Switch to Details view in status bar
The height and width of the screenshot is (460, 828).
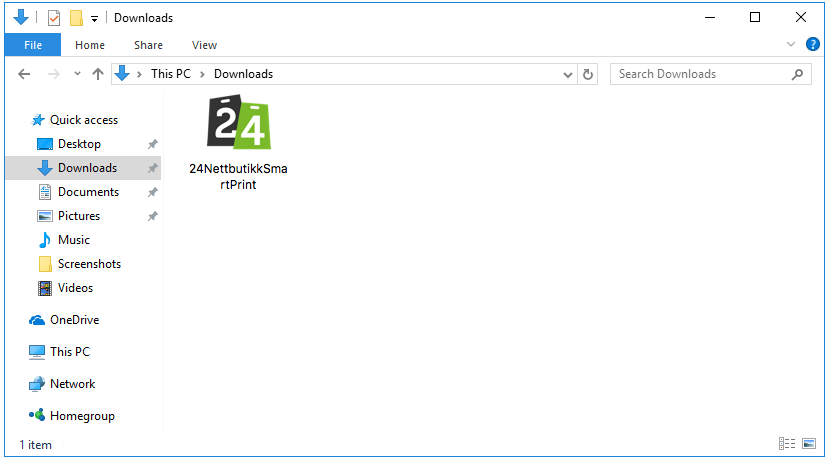coord(787,444)
